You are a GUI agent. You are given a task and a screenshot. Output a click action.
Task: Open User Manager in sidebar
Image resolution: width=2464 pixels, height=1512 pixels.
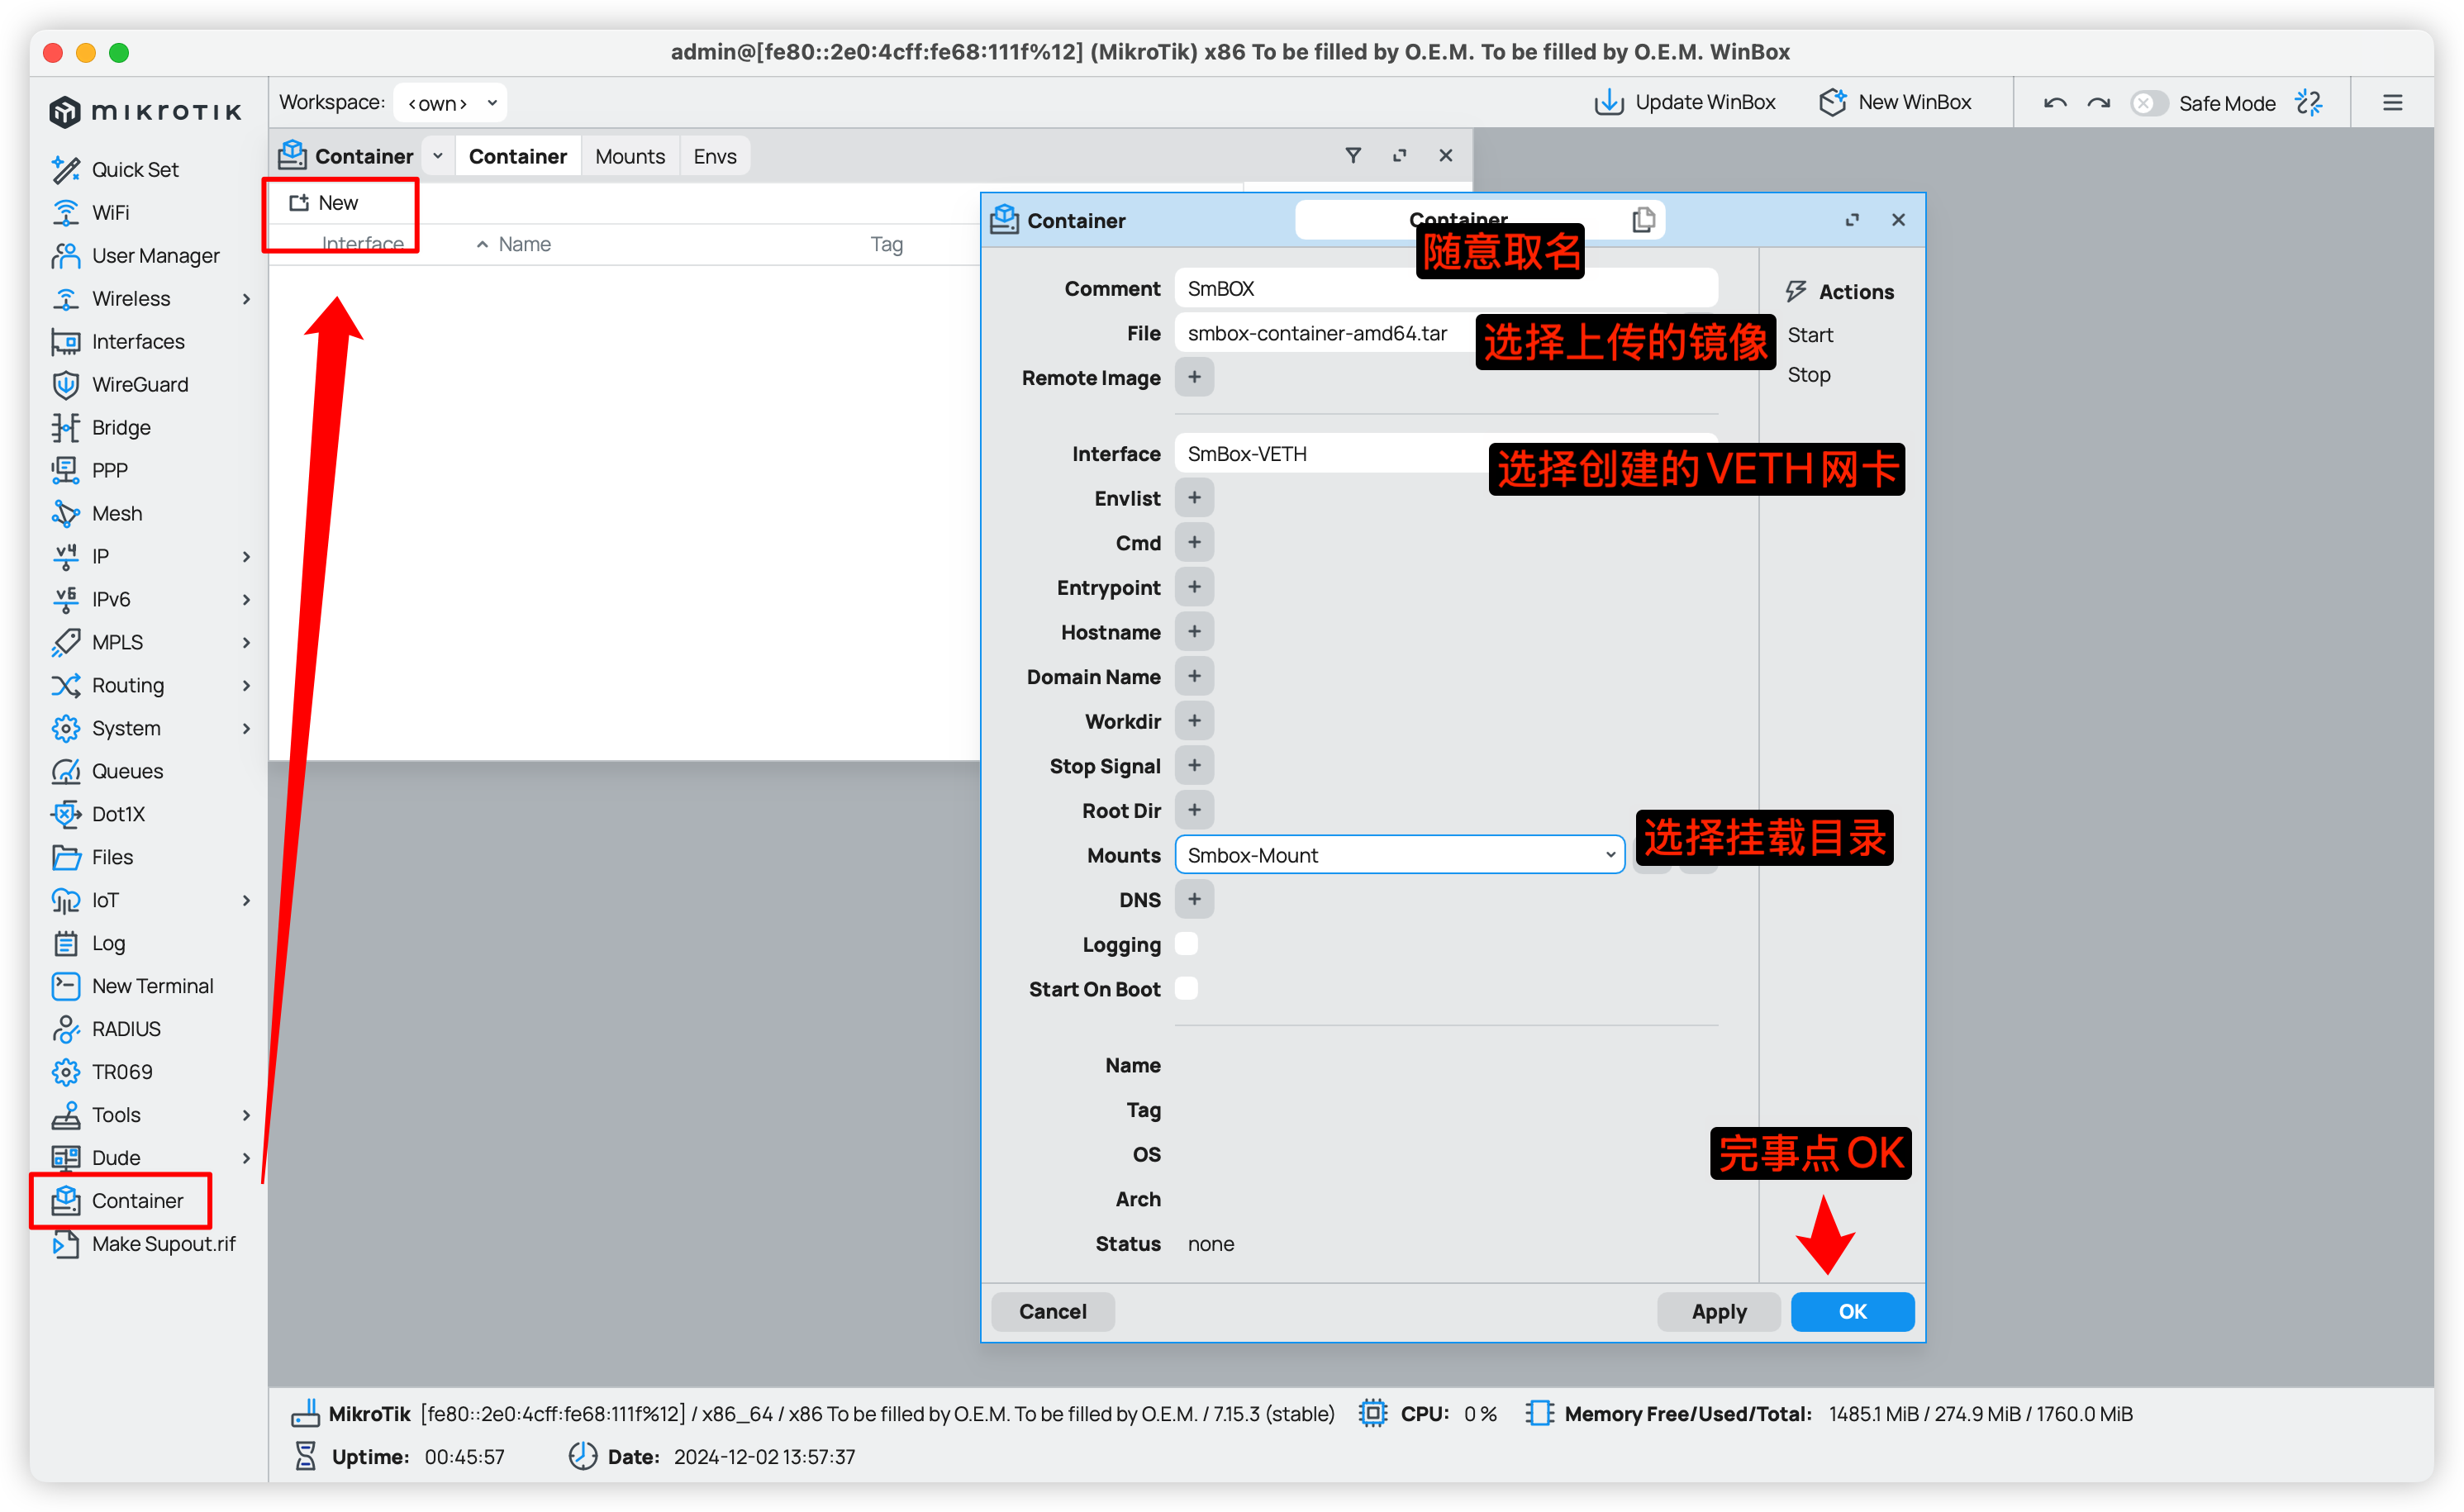(x=155, y=256)
